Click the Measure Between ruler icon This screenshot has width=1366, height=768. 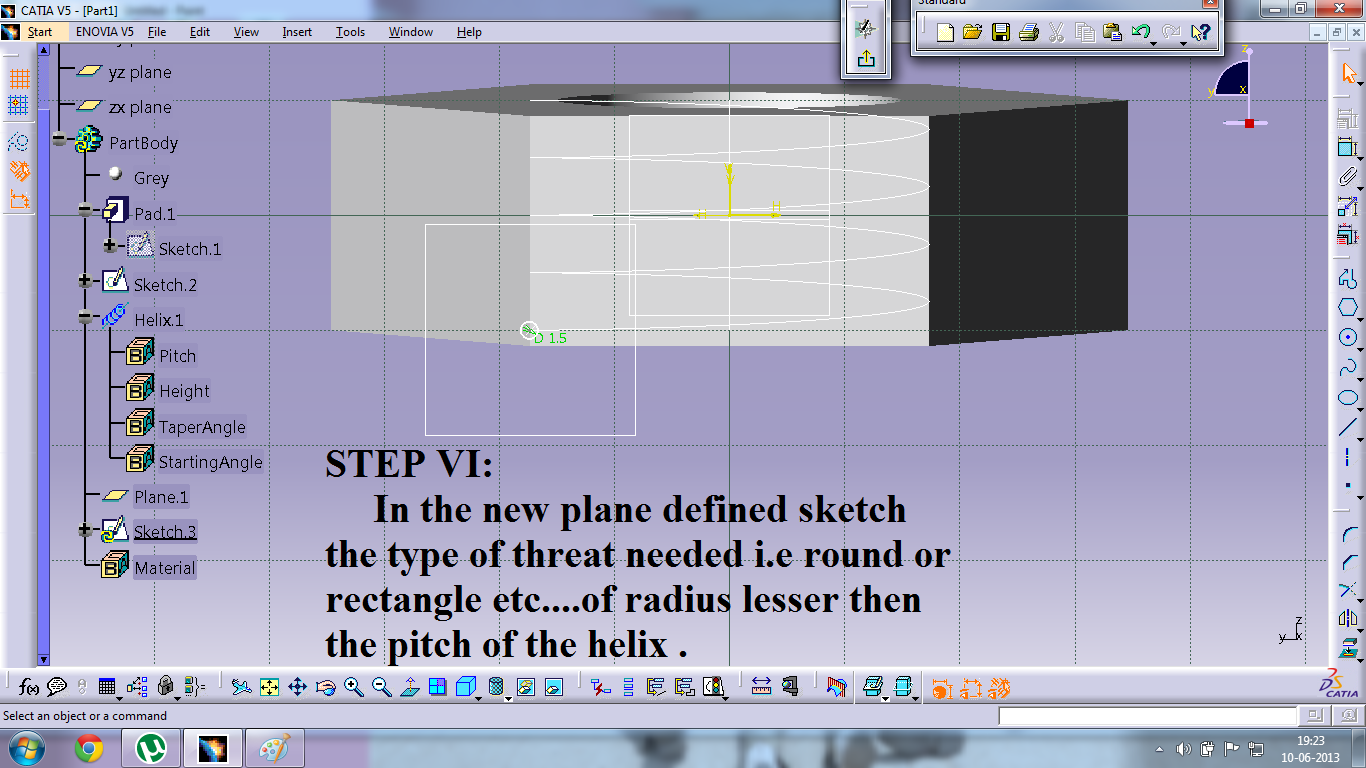[x=761, y=687]
